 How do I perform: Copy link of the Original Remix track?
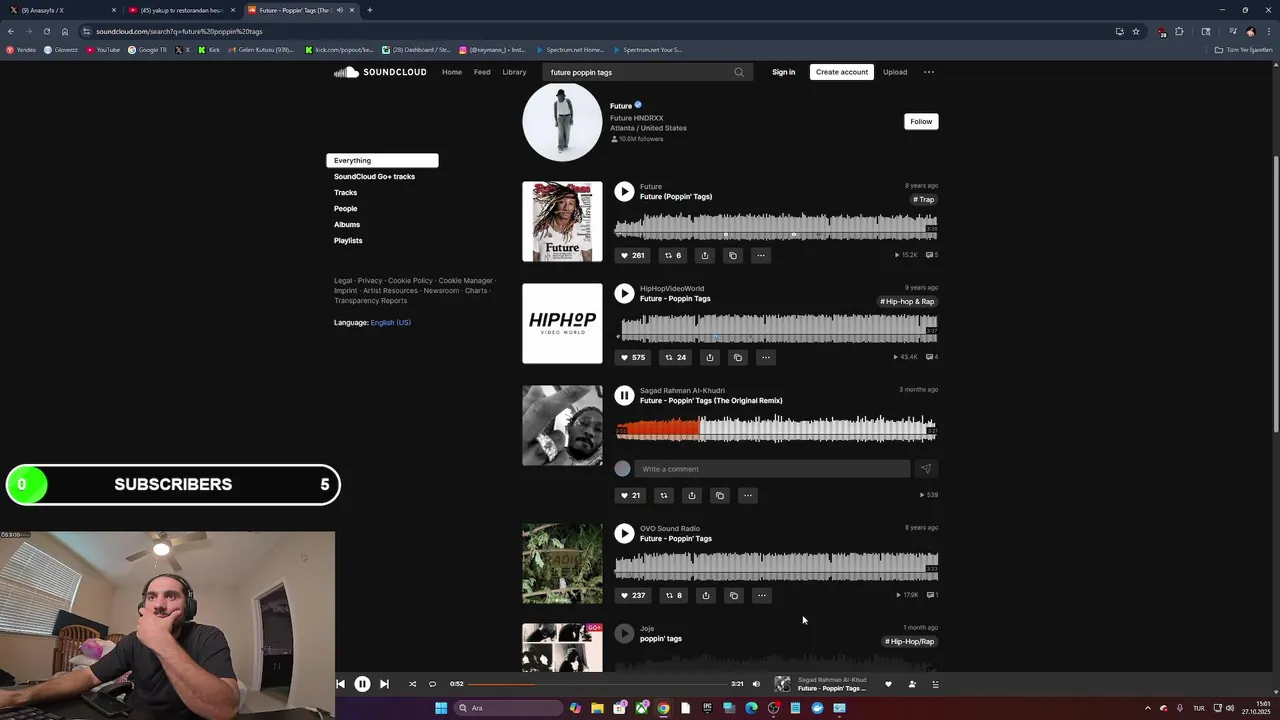coord(719,495)
